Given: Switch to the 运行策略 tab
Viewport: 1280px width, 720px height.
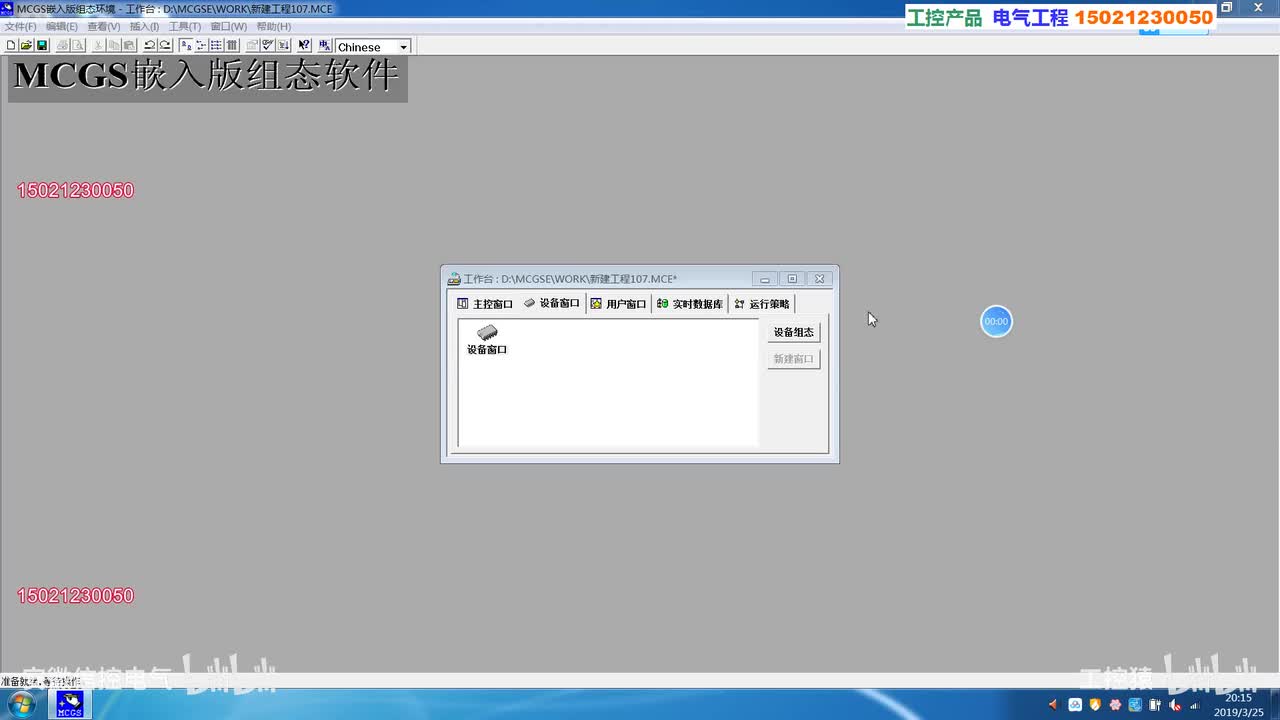Looking at the screenshot, I should [x=762, y=304].
